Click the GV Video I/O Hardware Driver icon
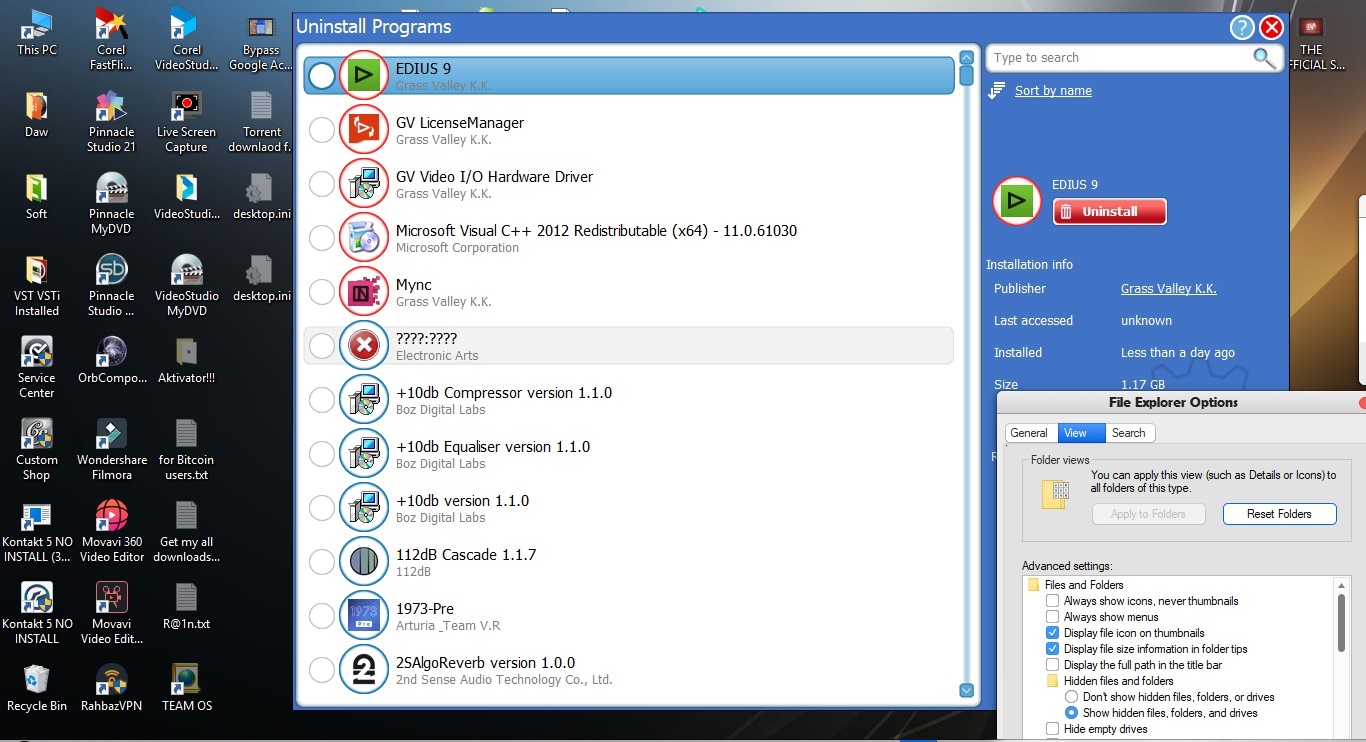This screenshot has height=742, width=1366. 364,184
